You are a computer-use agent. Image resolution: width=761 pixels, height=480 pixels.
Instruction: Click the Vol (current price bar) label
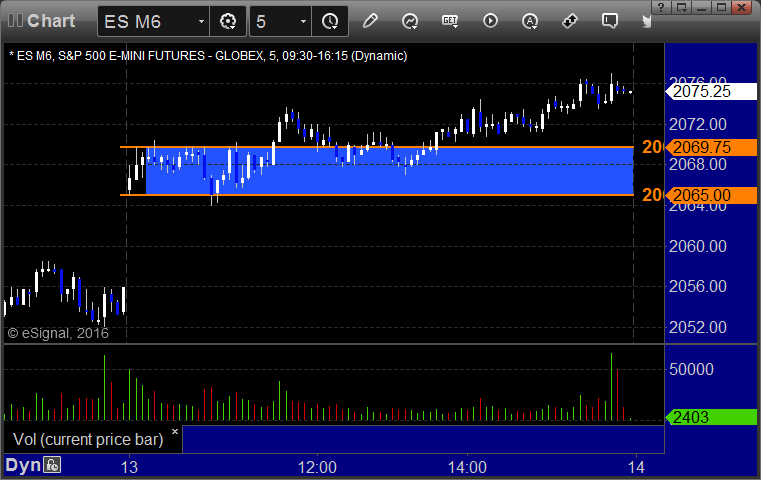[88, 439]
